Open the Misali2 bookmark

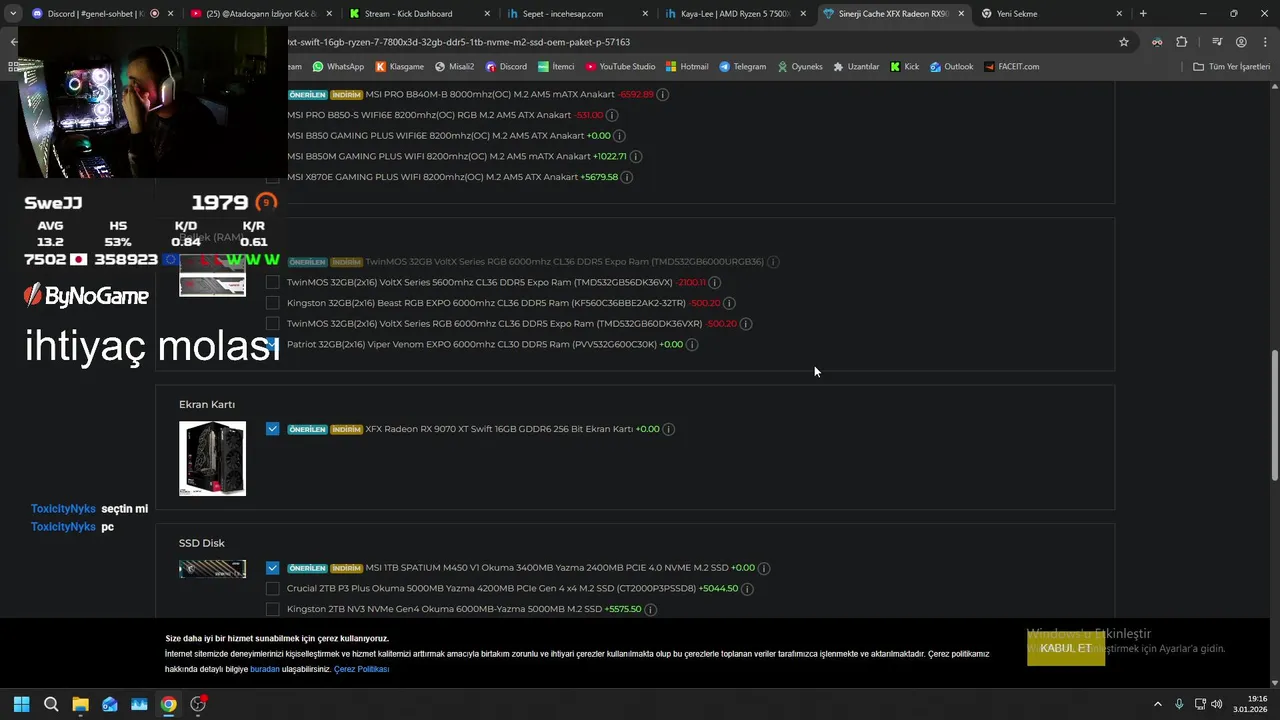point(454,67)
